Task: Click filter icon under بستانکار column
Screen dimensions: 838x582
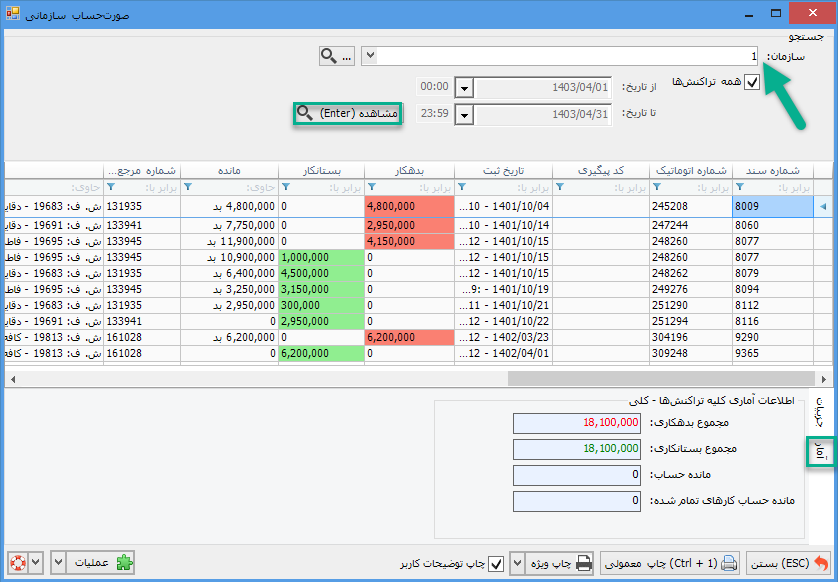Action: [x=286, y=187]
